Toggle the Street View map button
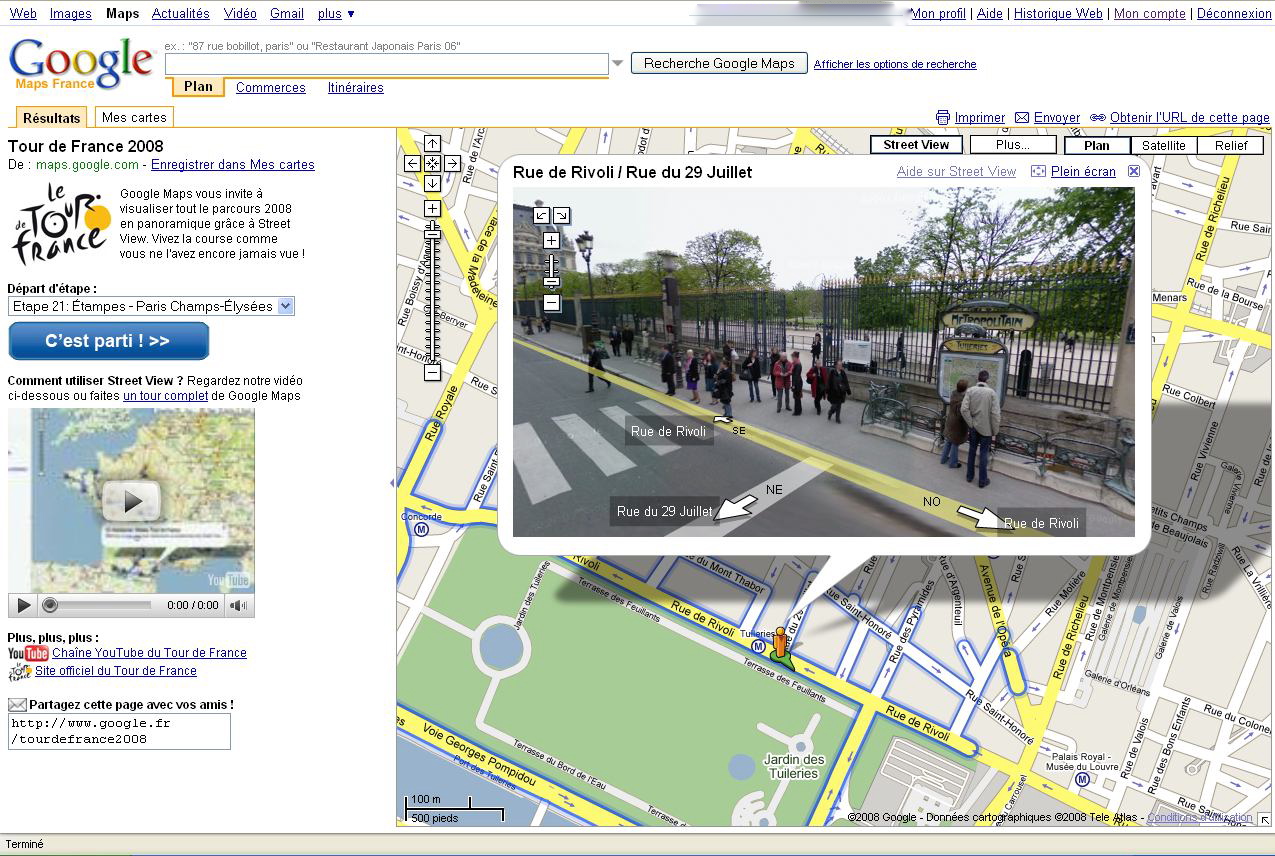This screenshot has height=856, width=1275. 915,145
